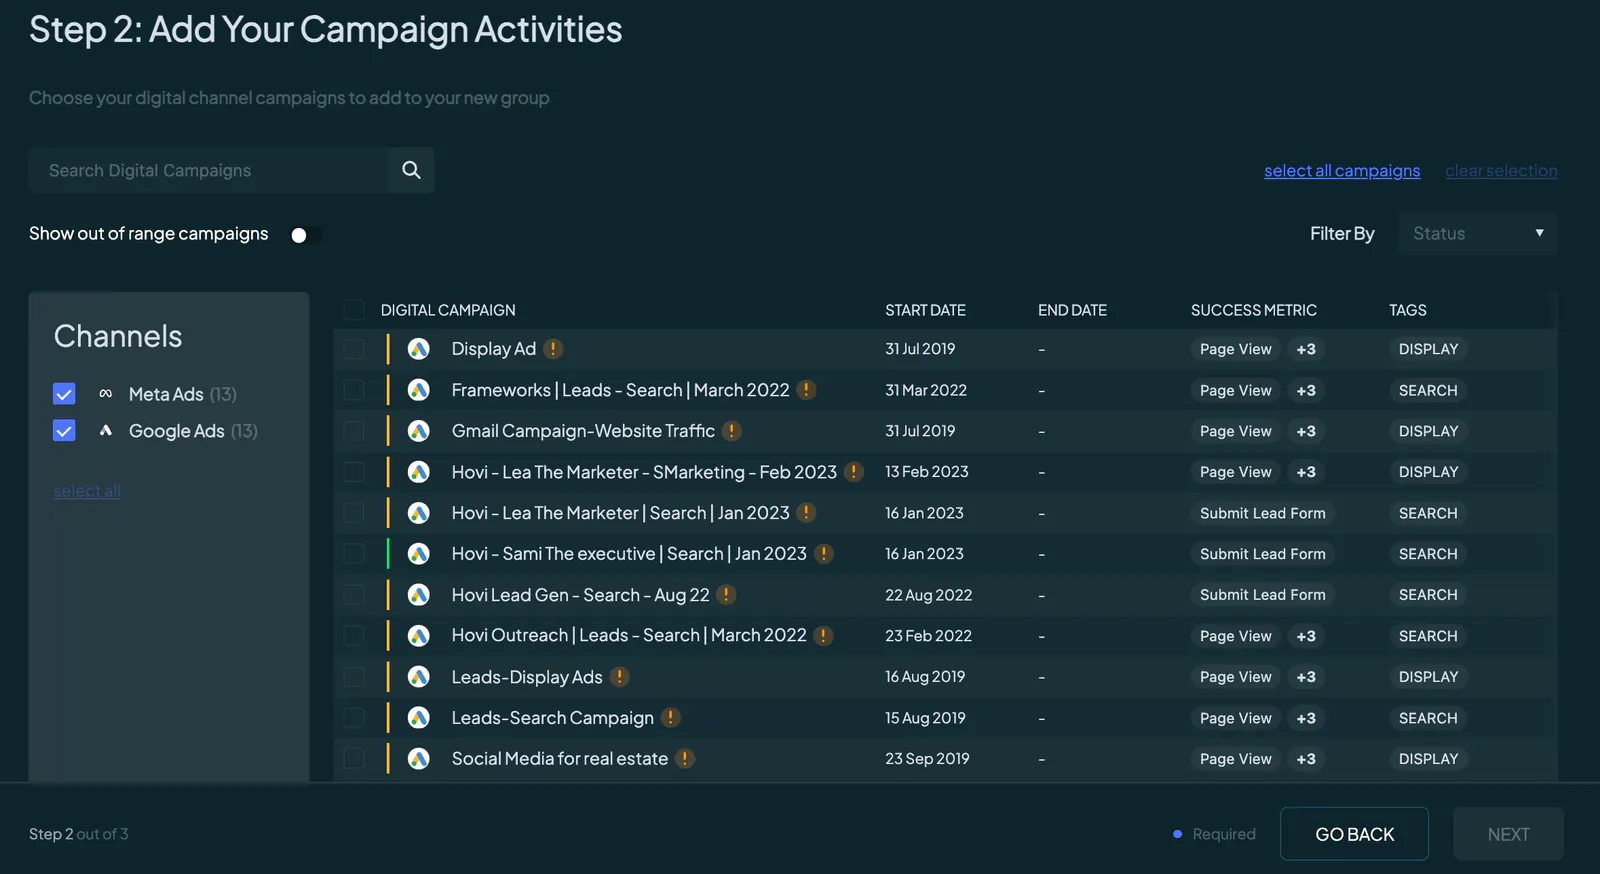Click the Google Ads logo in Channels panel
The width and height of the screenshot is (1600, 874).
[106, 431]
